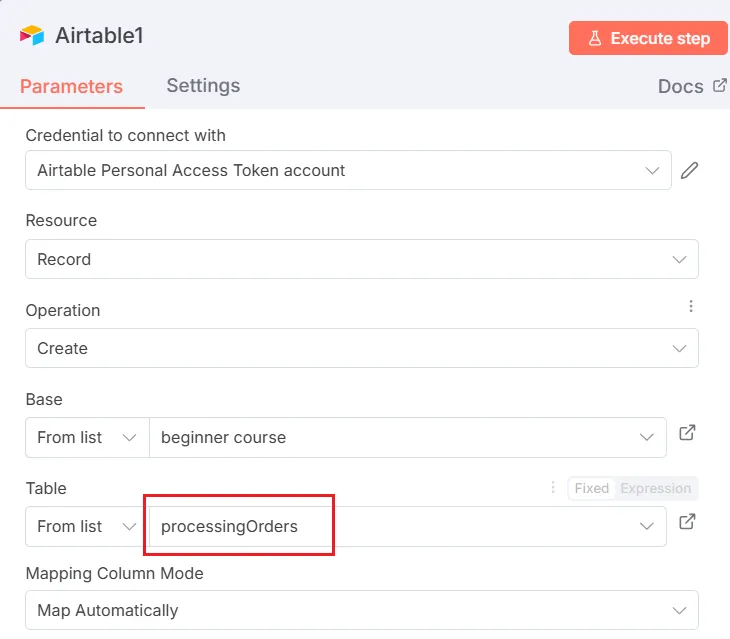The height and width of the screenshot is (639, 730).
Task: Open the Operation dropdown showing Create
Action: 361,348
